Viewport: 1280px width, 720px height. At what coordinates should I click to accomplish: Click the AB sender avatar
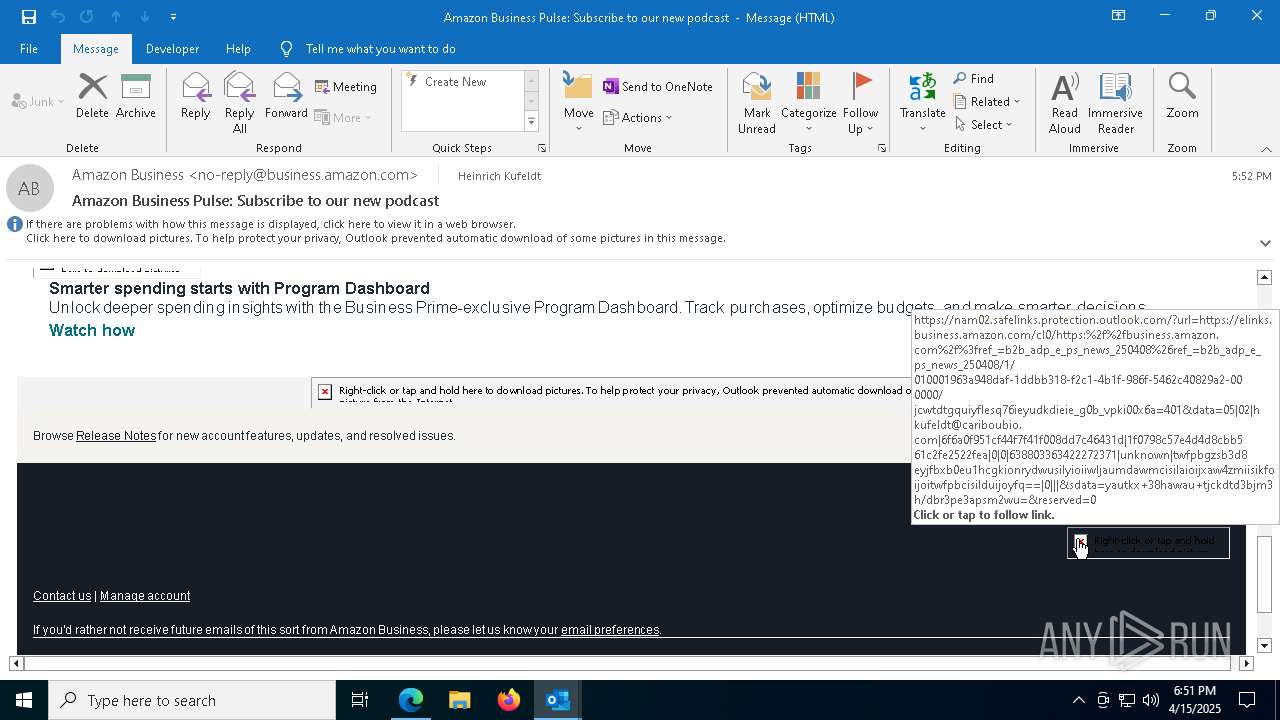tap(30, 188)
